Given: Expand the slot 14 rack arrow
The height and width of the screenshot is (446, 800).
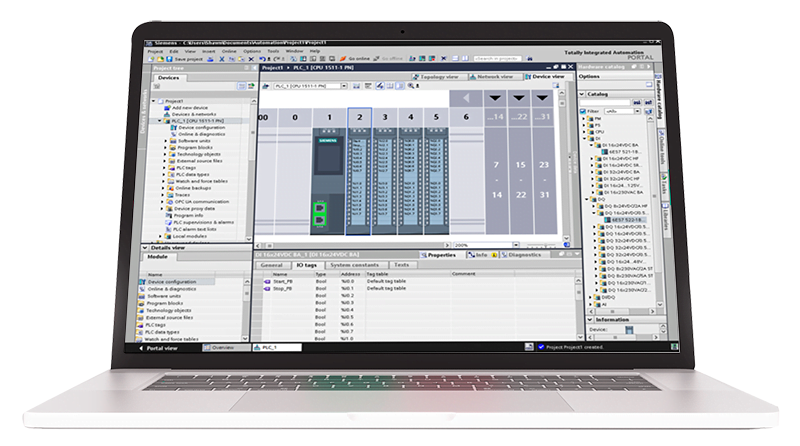Looking at the screenshot, I should [x=493, y=98].
